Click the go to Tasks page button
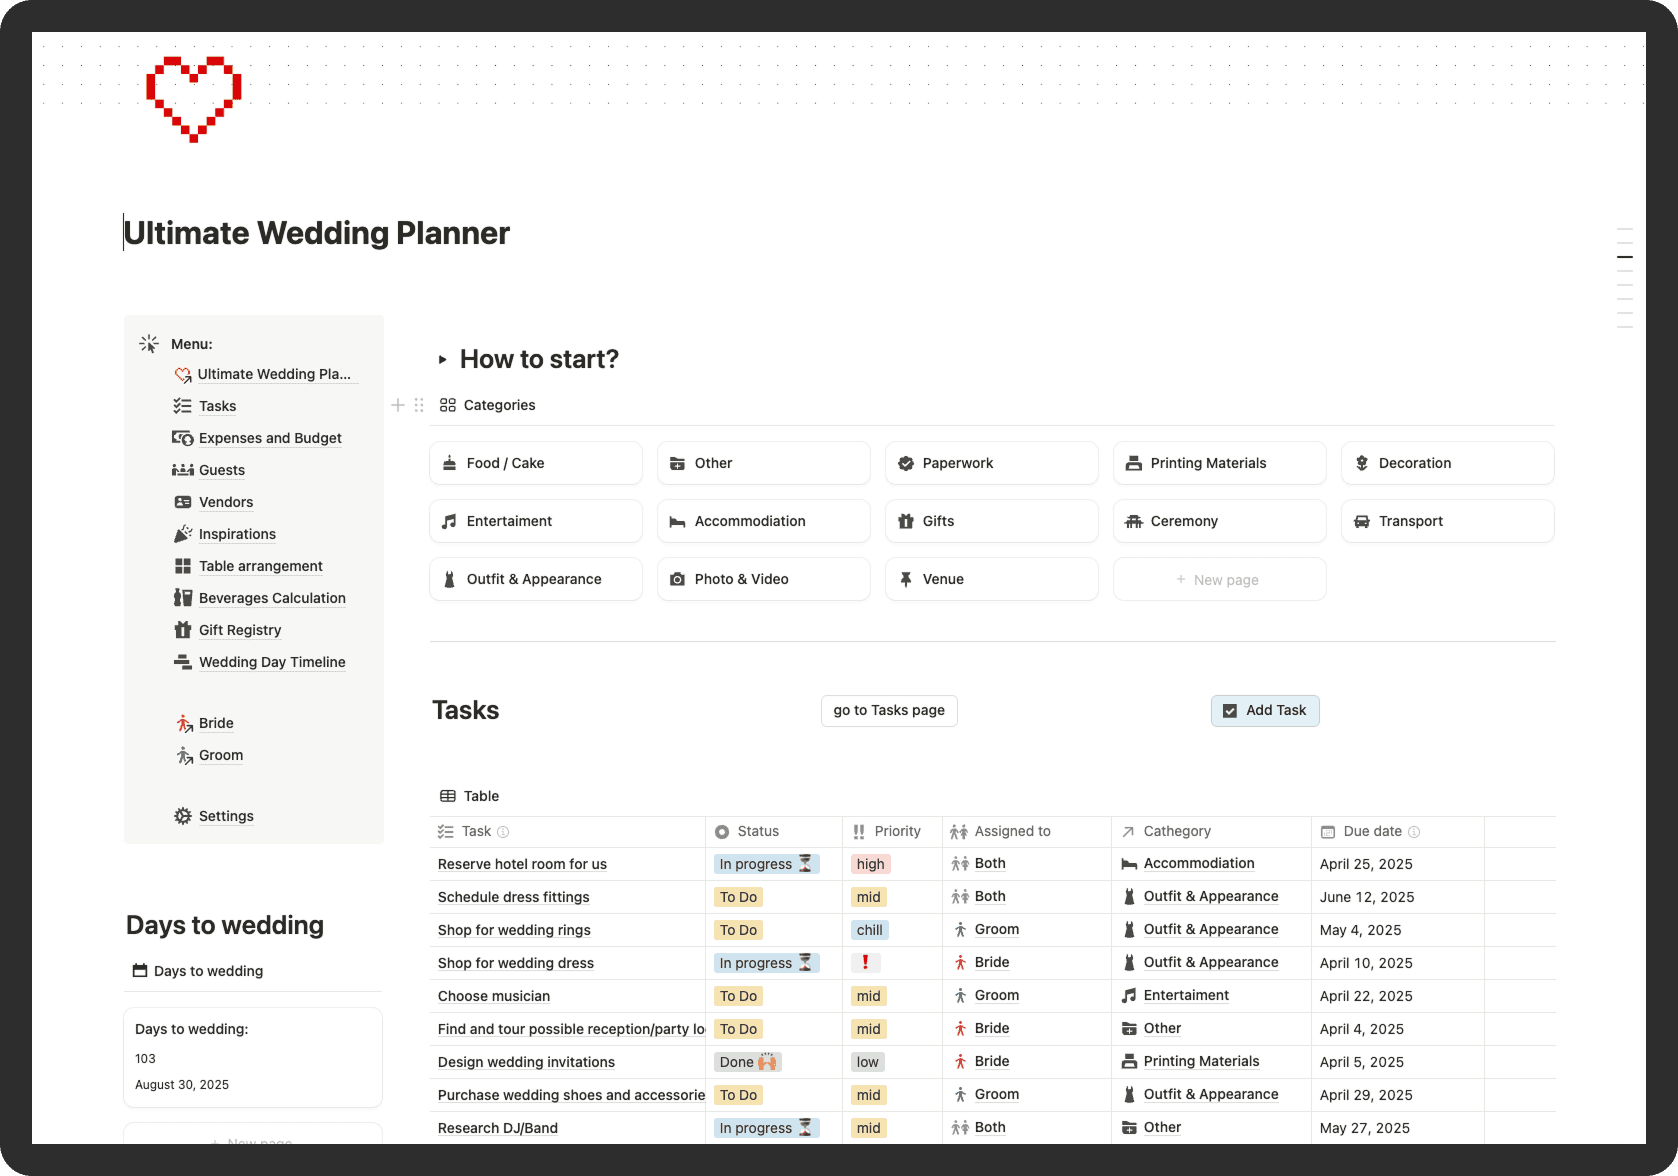Image resolution: width=1678 pixels, height=1176 pixels. coord(888,710)
